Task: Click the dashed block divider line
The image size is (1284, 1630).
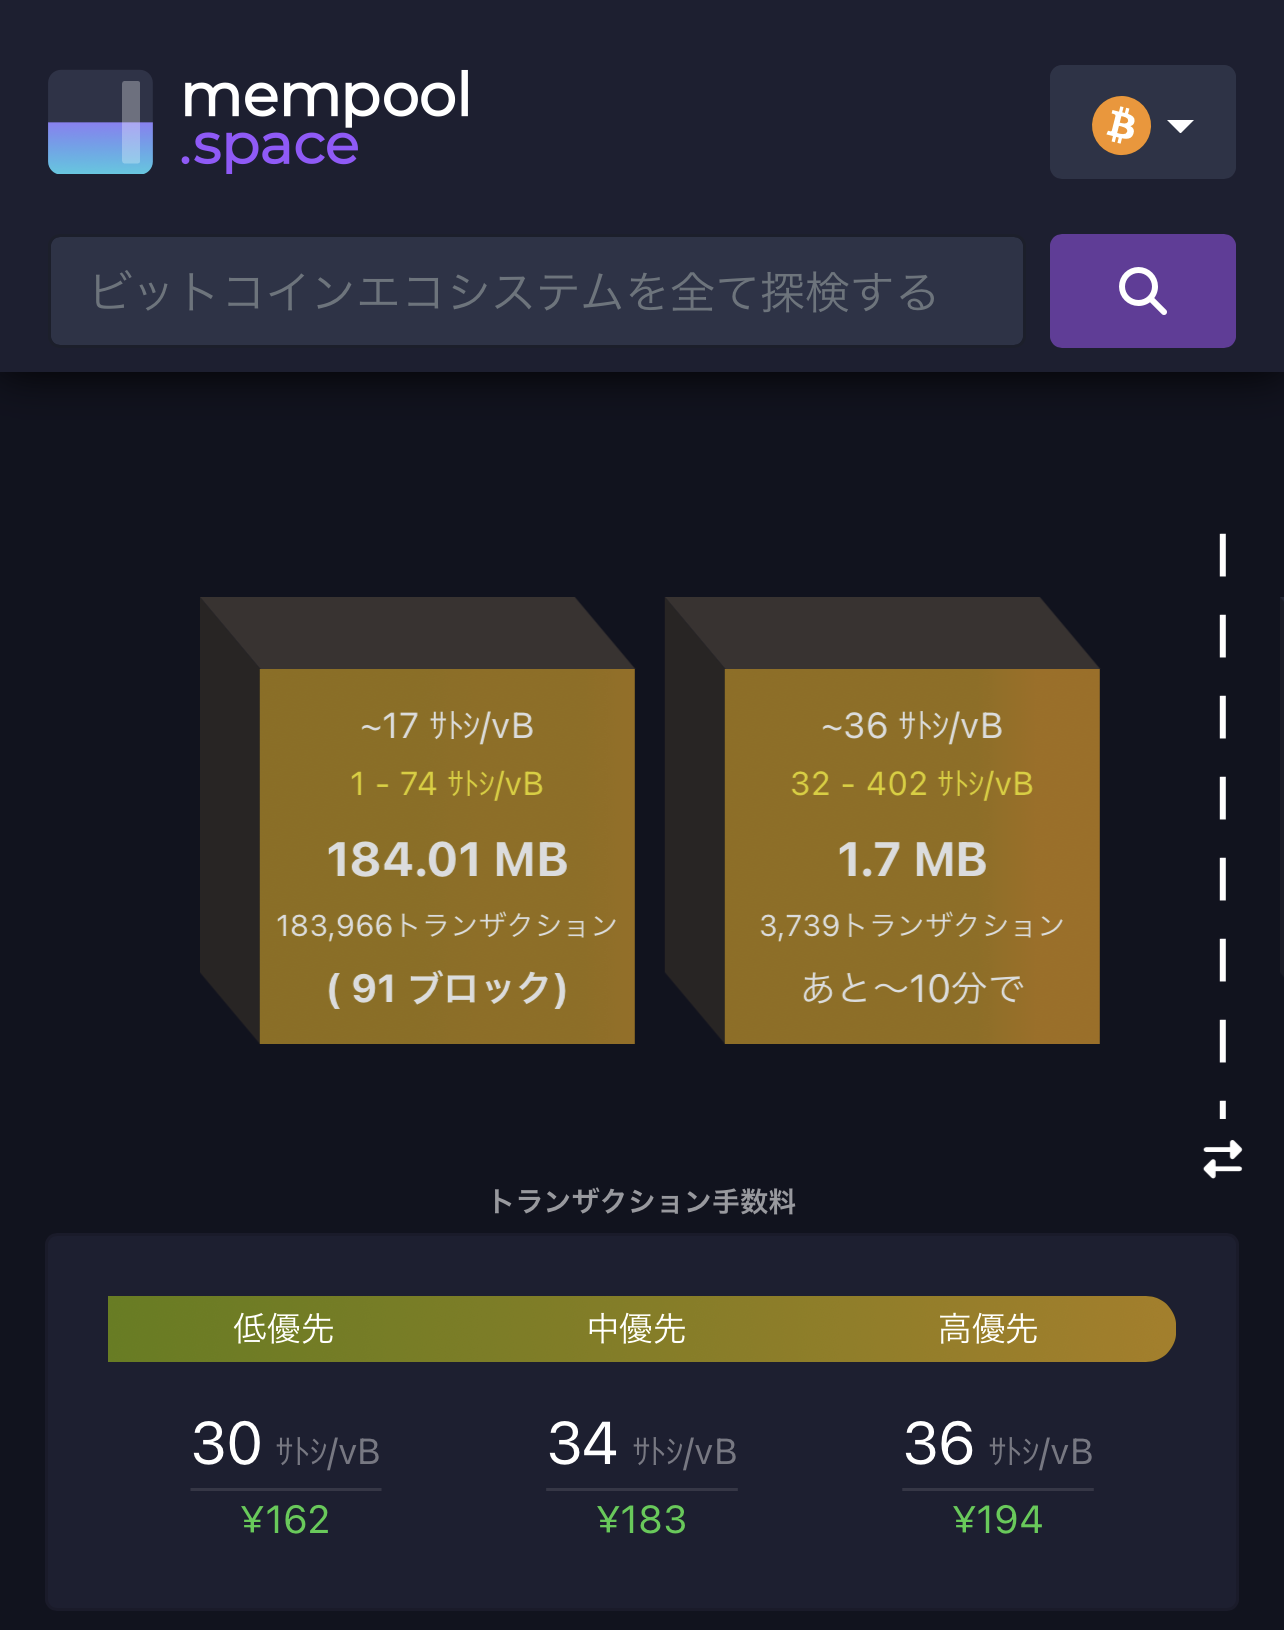Action: click(x=1222, y=800)
